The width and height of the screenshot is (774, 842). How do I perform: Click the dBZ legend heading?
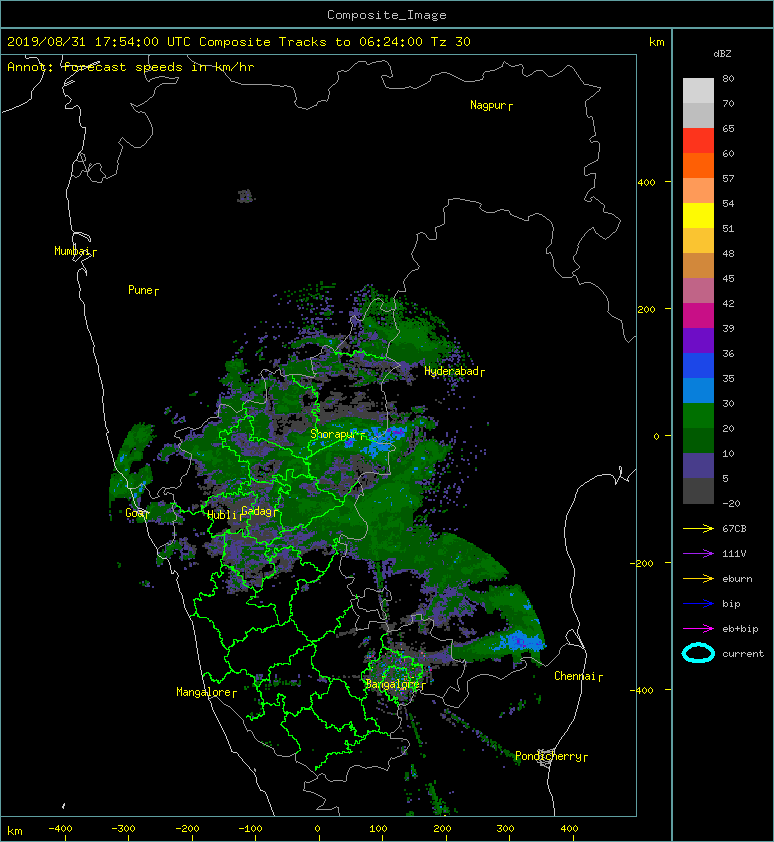click(x=722, y=54)
